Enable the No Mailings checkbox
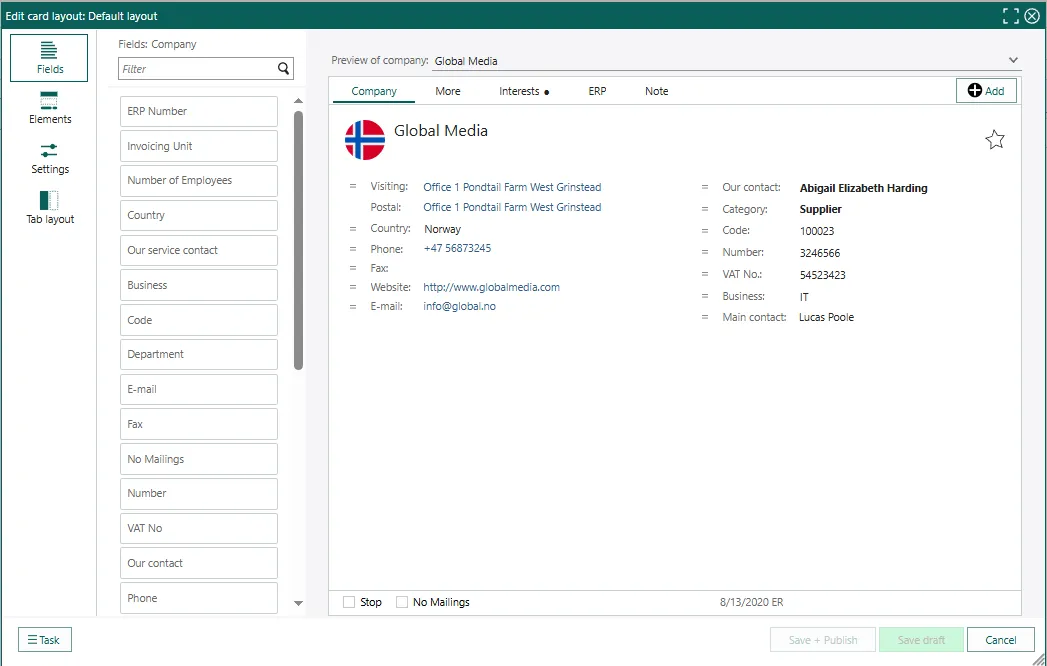The width and height of the screenshot is (1047, 666). [402, 602]
